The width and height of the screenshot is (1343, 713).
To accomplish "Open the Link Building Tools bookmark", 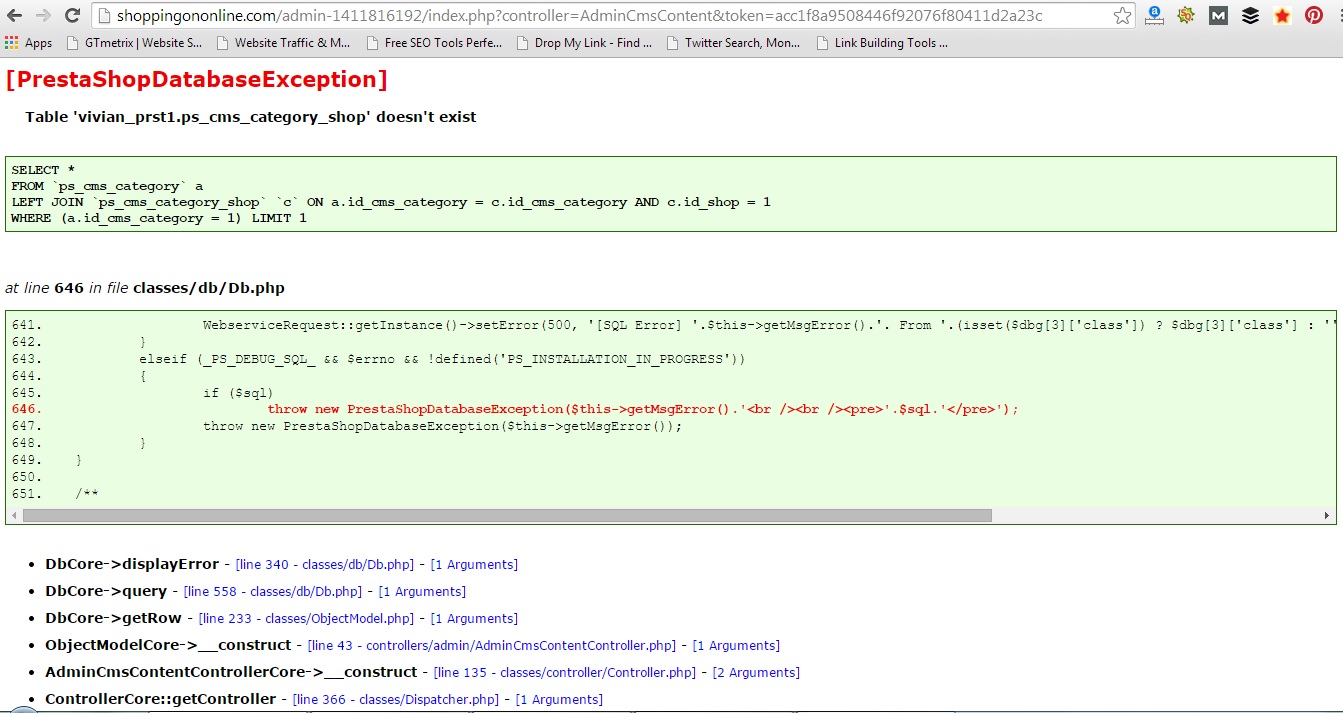I will pyautogui.click(x=882, y=43).
